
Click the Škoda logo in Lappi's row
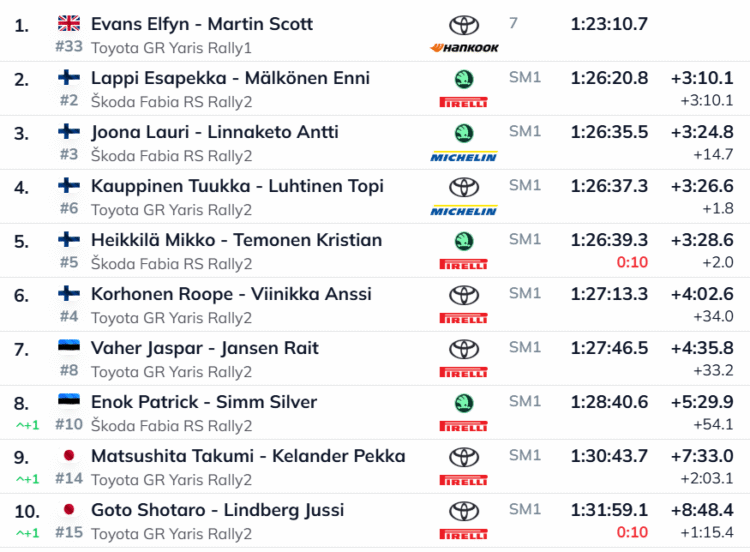tap(464, 79)
